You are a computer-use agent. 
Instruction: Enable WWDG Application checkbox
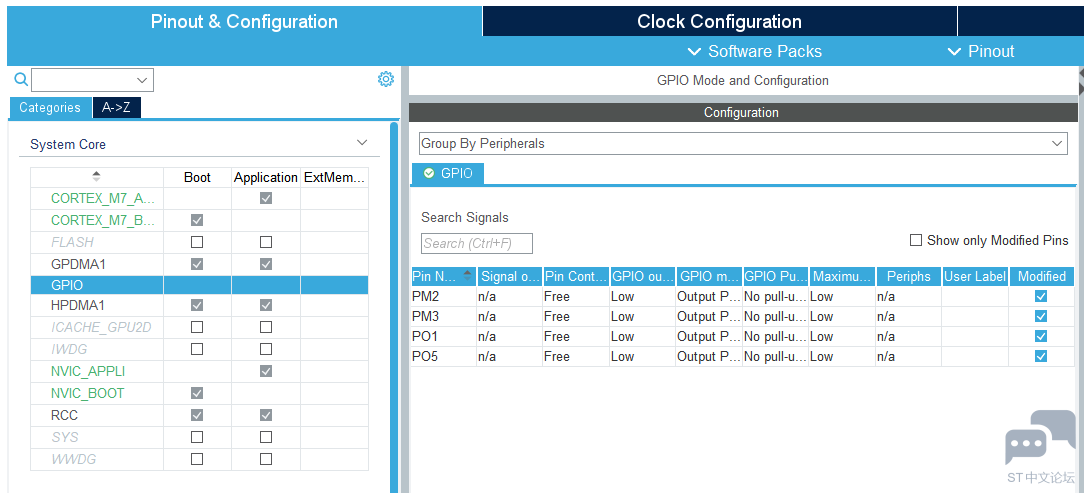coord(265,459)
